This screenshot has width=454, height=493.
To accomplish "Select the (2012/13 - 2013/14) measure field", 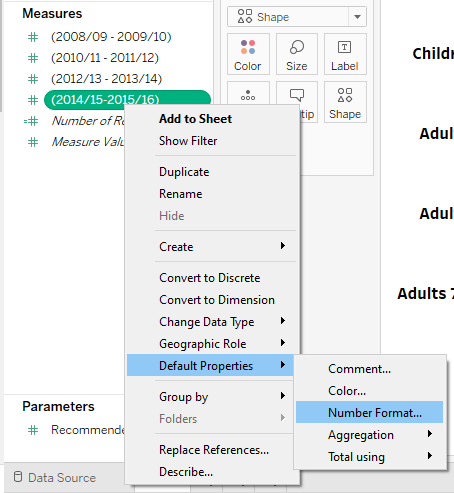I will [106, 79].
